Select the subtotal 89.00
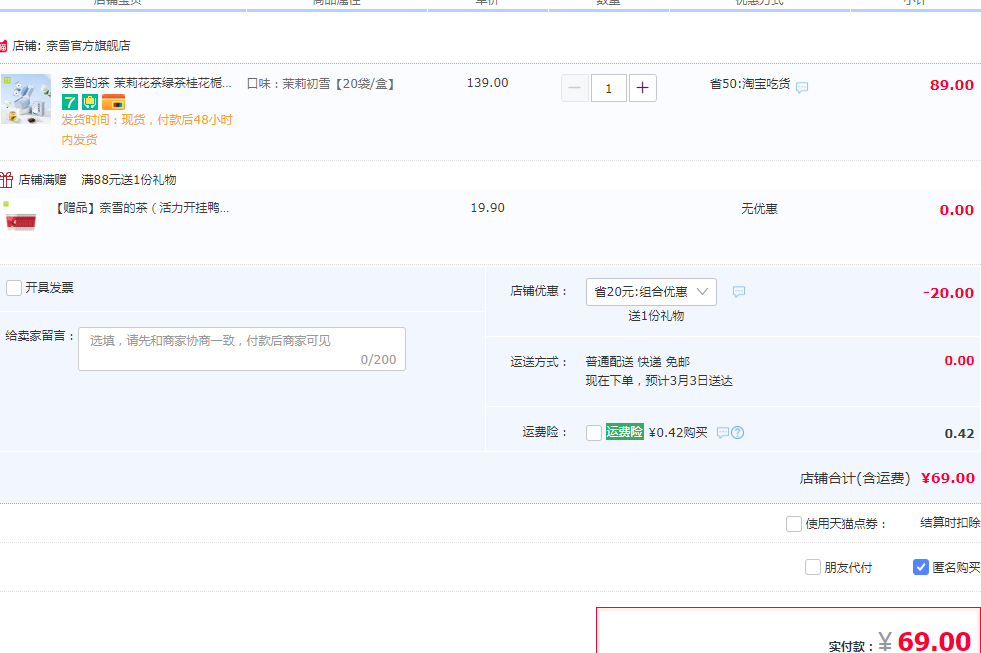The height and width of the screenshot is (653, 981). [x=952, y=85]
